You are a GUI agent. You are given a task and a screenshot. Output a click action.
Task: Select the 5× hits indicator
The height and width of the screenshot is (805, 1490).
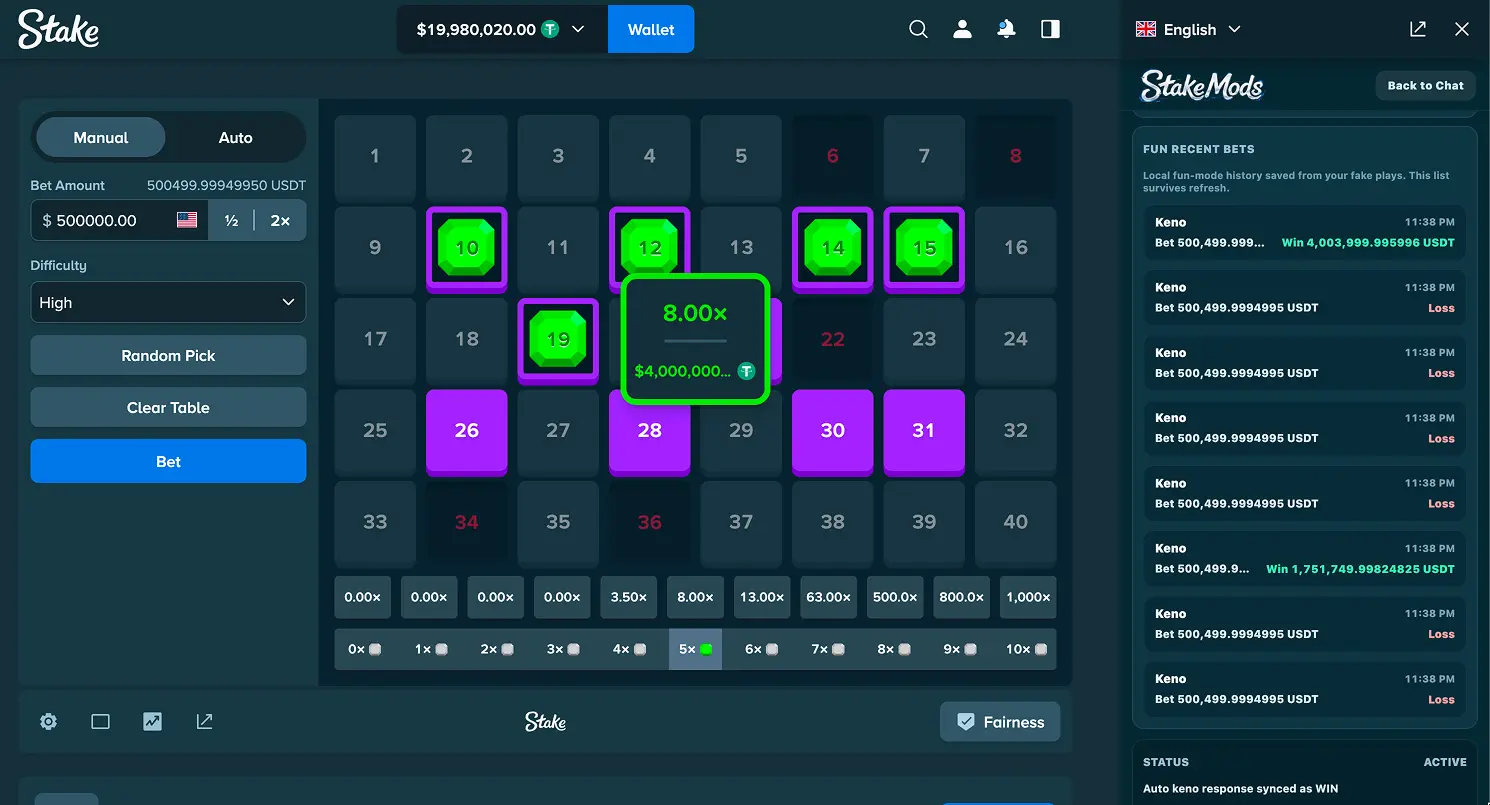(x=695, y=649)
